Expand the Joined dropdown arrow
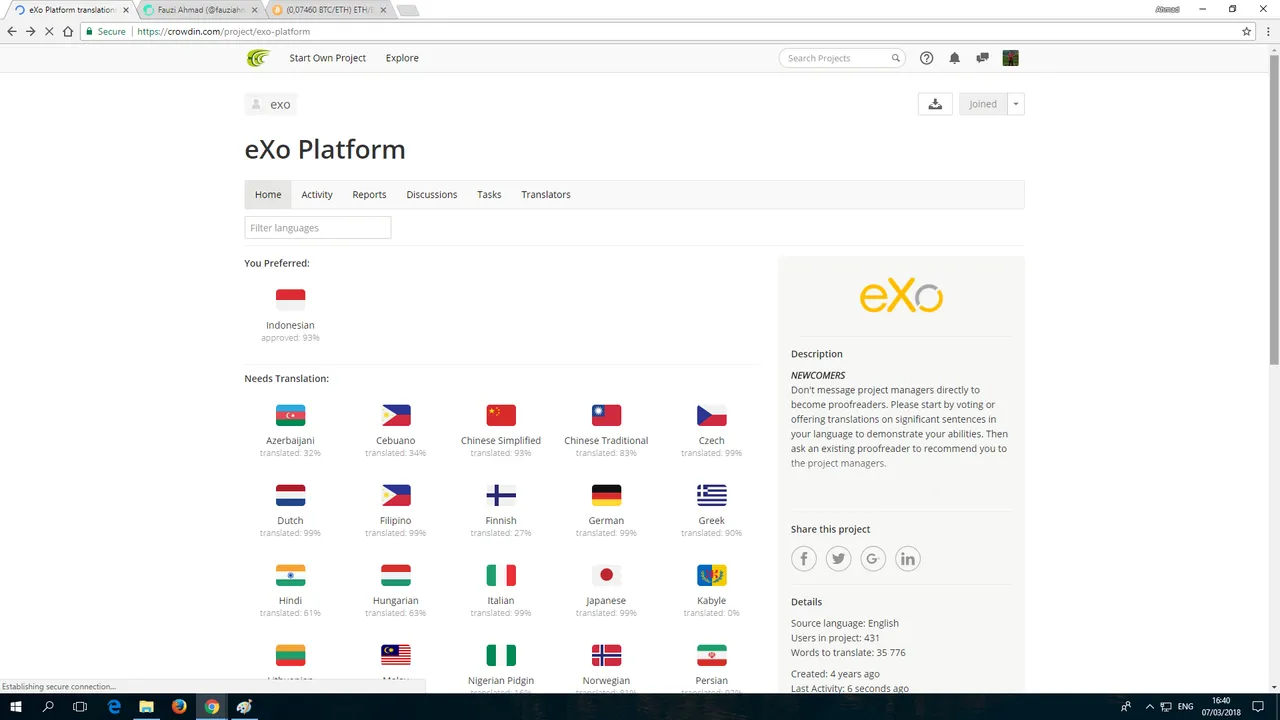Viewport: 1280px width, 720px height. 1016,104
